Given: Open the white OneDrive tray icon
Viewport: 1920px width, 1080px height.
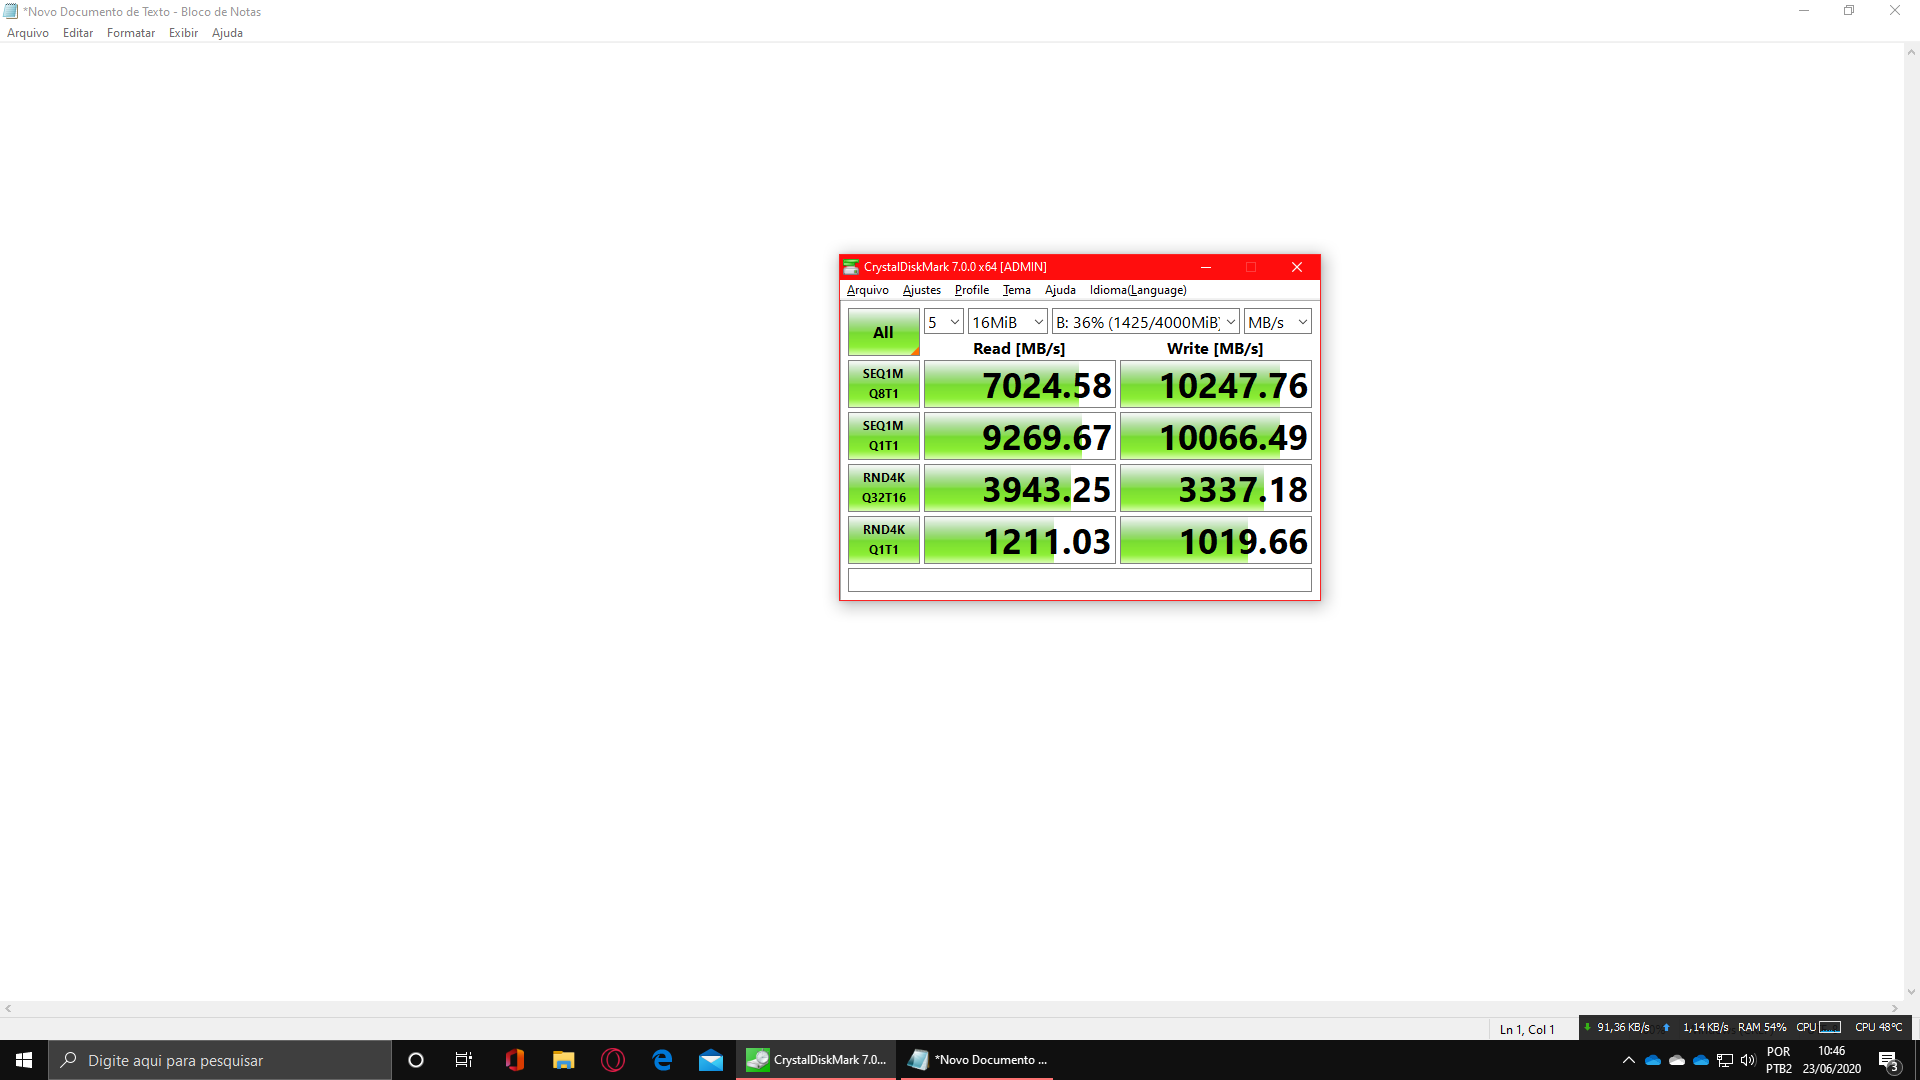Looking at the screenshot, I should coord(1677,1060).
